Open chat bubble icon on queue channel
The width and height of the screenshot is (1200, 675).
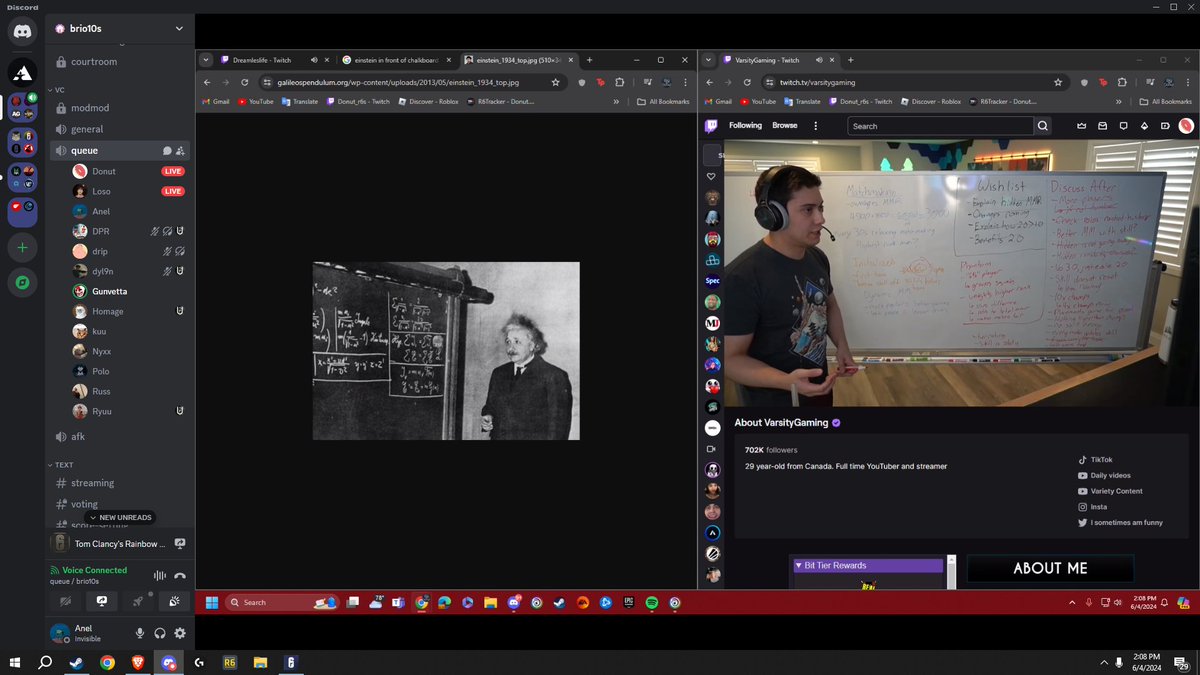click(167, 151)
